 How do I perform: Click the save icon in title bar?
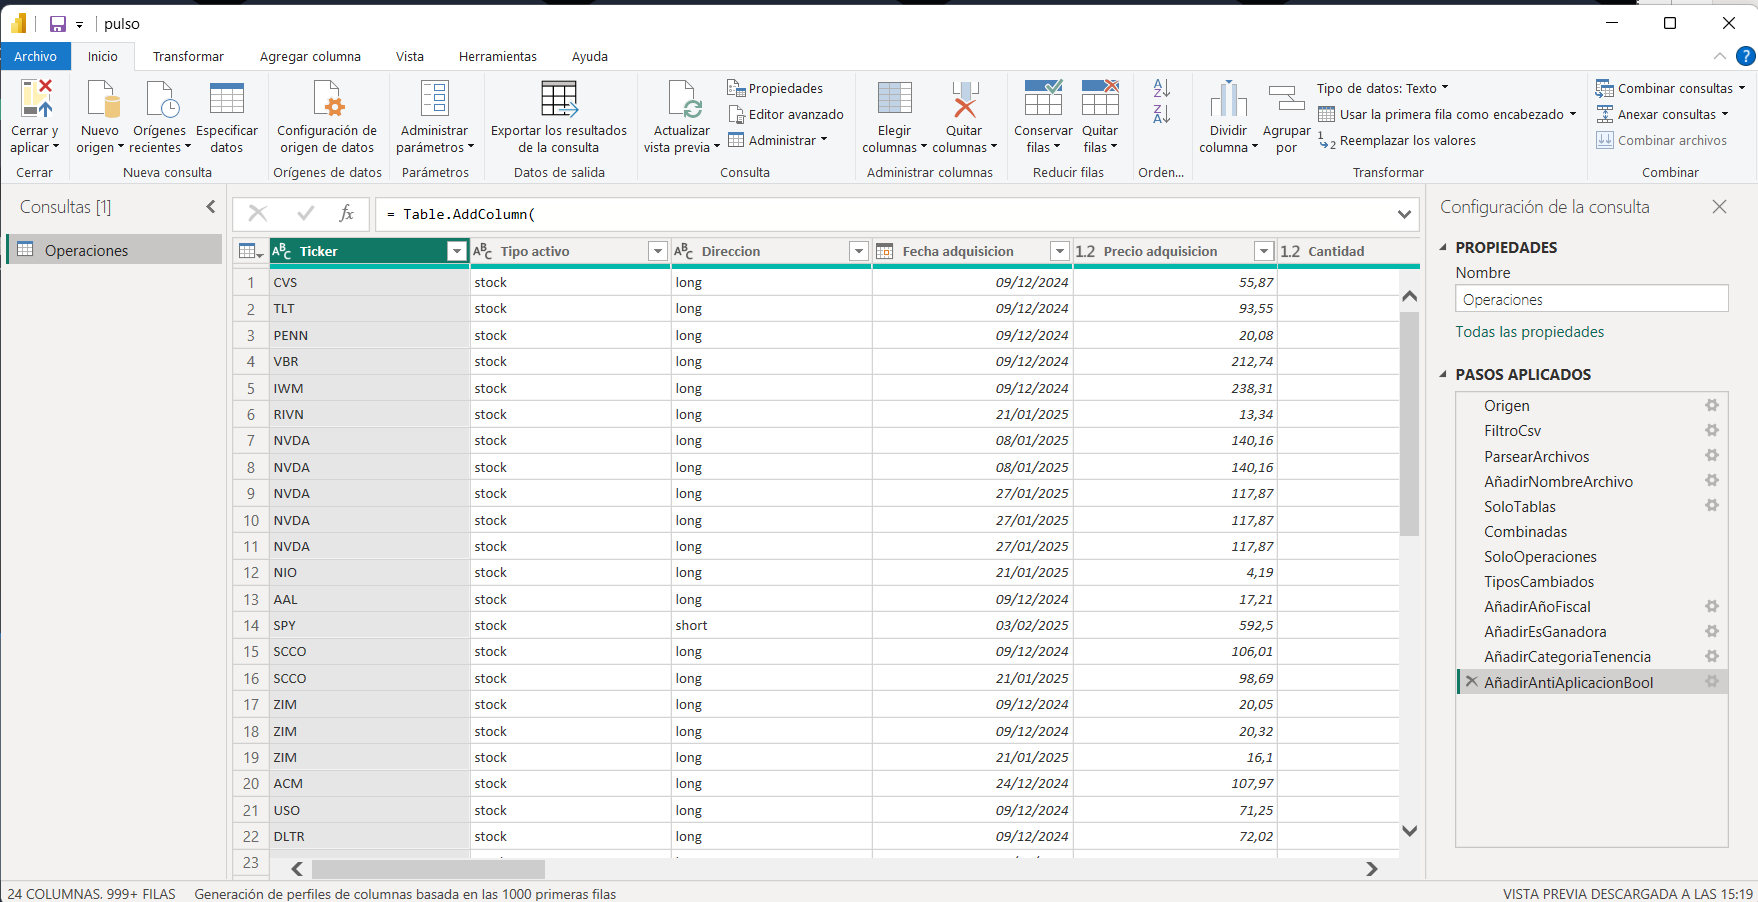[x=57, y=24]
